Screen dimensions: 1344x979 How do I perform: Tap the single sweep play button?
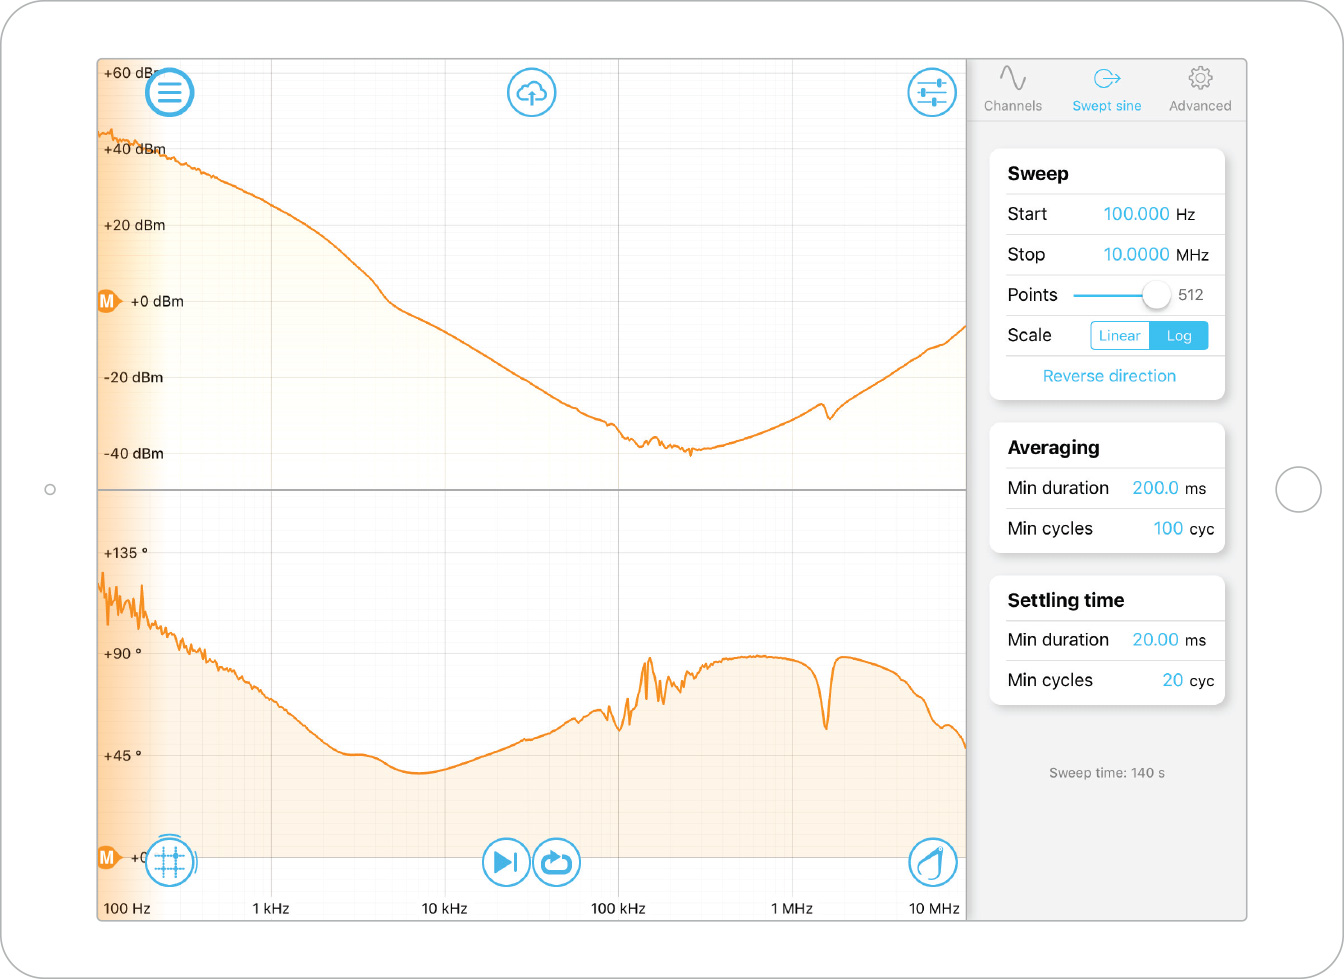point(506,862)
